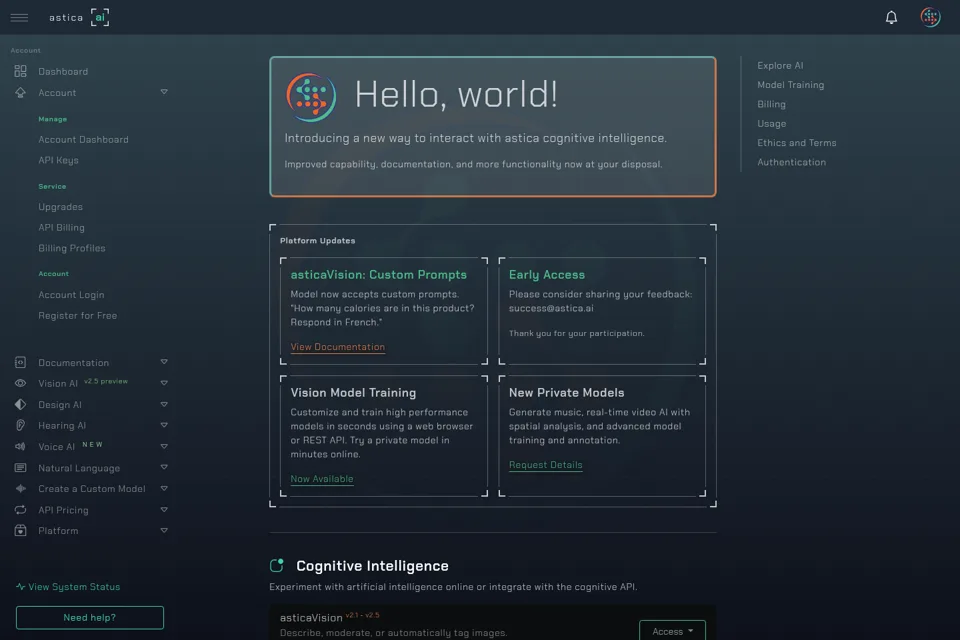Expand the Vision AI section arrow
This screenshot has height=640, width=960.
164,383
